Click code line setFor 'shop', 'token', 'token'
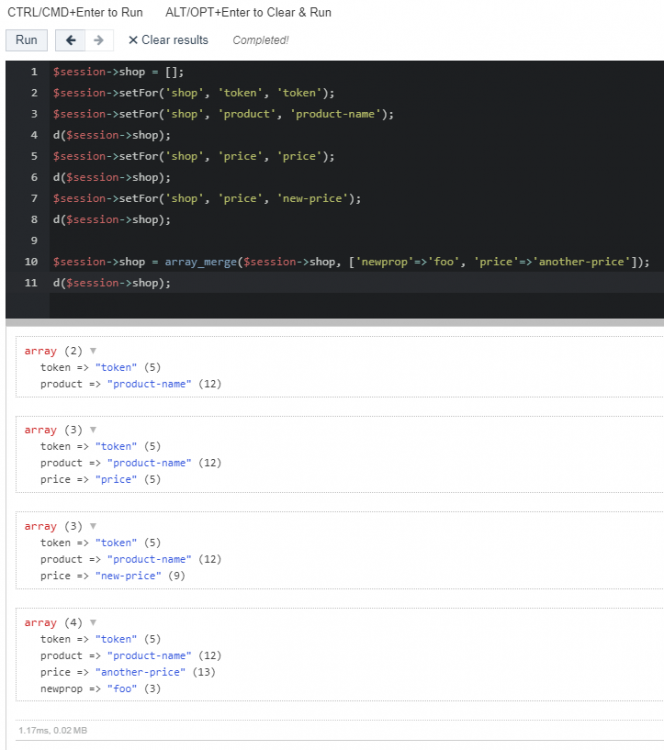664x750 pixels. pos(194,93)
